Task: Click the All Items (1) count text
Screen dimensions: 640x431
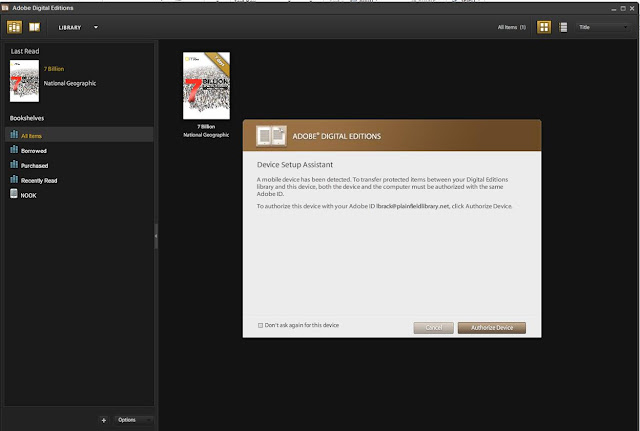Action: [512, 27]
